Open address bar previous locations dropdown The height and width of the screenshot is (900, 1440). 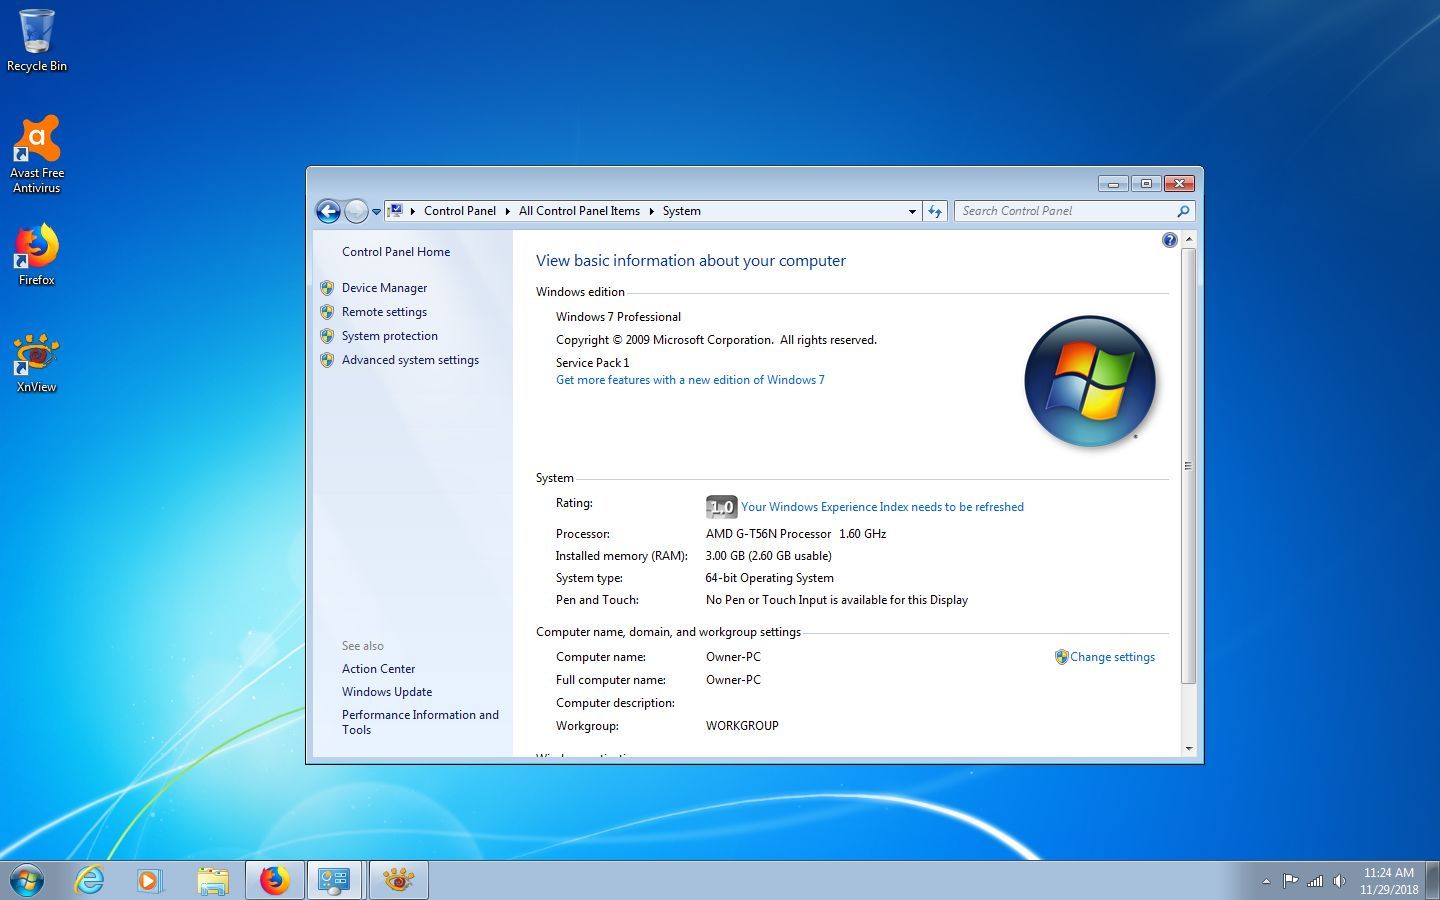(x=912, y=211)
